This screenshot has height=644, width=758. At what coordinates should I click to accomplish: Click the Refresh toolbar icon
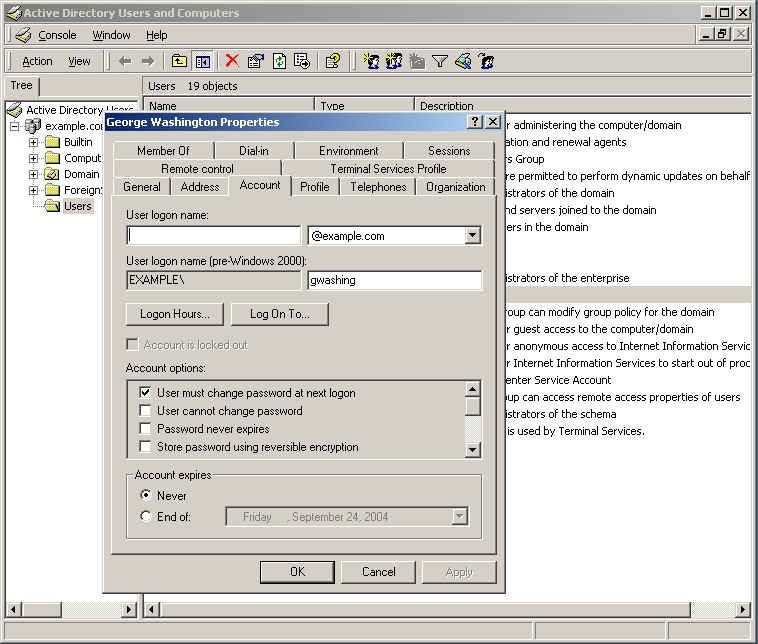click(279, 61)
